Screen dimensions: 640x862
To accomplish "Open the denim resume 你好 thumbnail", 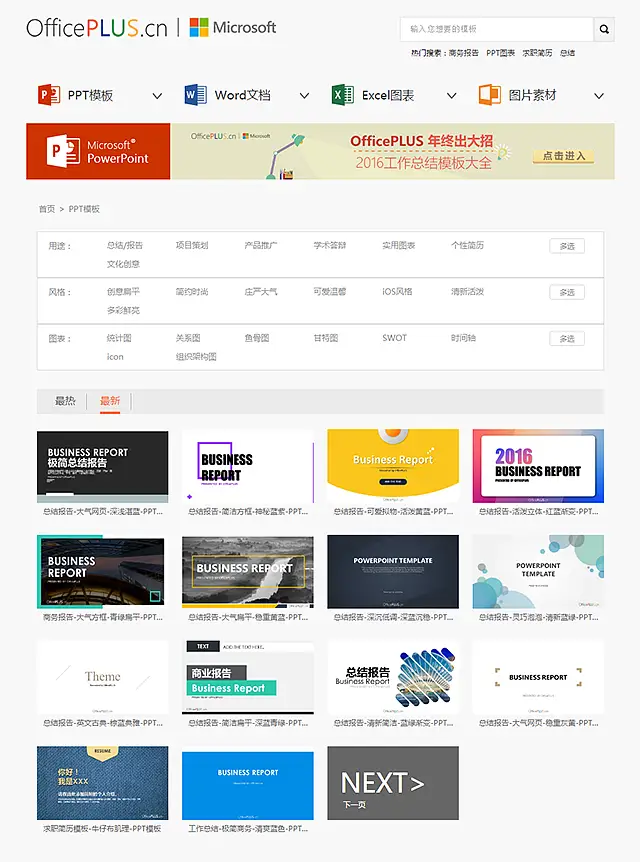I will tap(102, 783).
